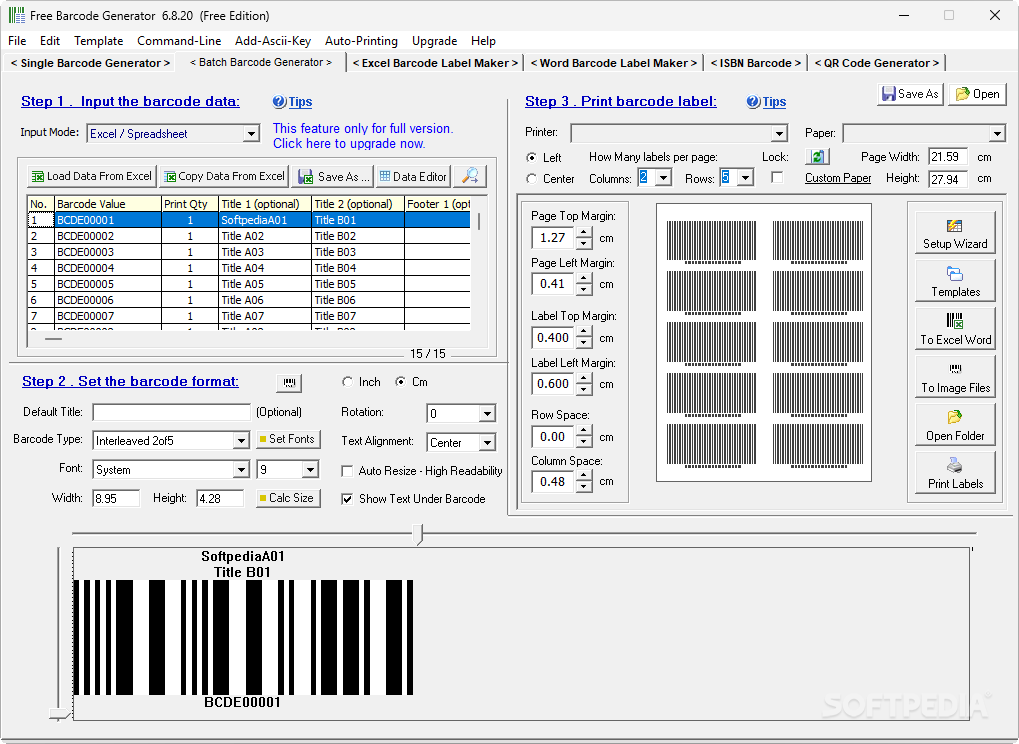Launch the Setup Wizard
Image resolution: width=1019 pixels, height=744 pixels.
coord(955,233)
